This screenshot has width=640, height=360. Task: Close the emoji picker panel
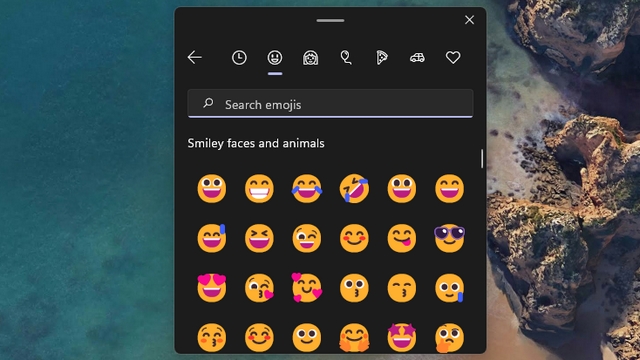pos(469,20)
